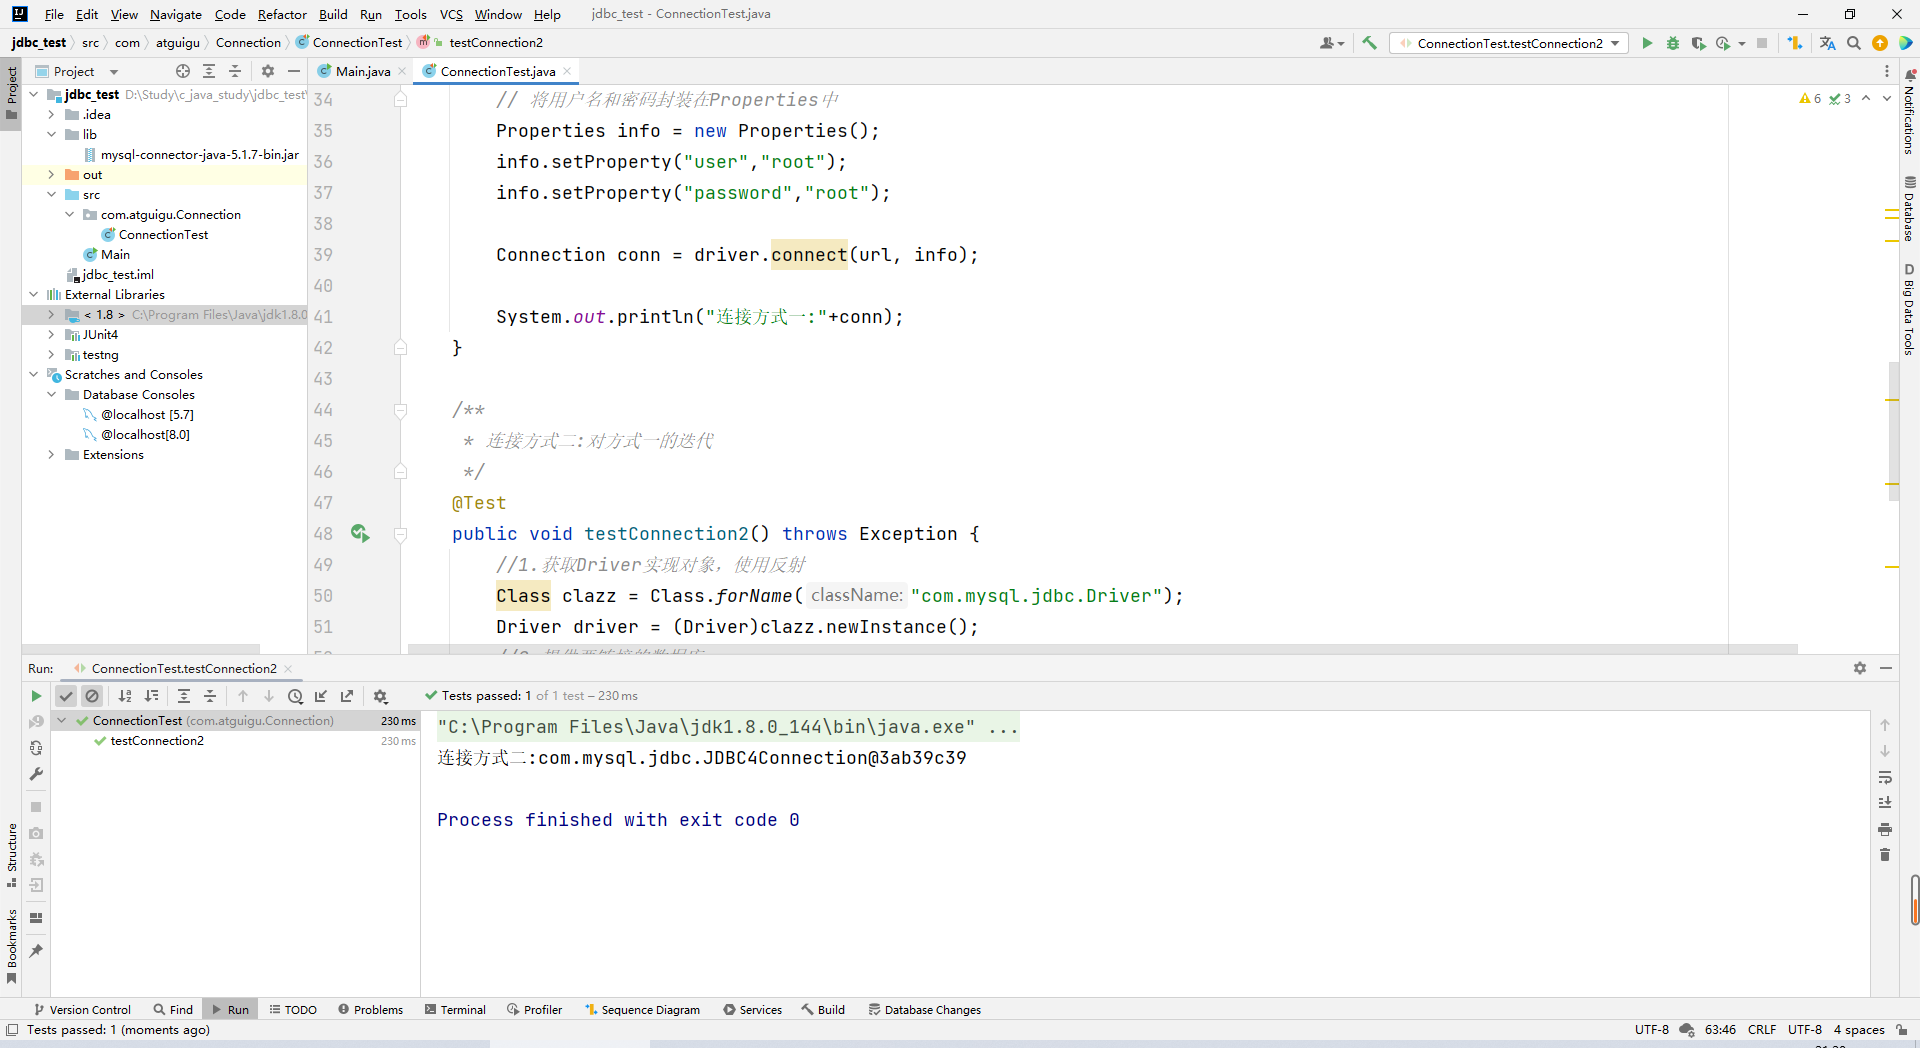Change line separator via CRLF in status bar
The width and height of the screenshot is (1920, 1048).
1762,1030
